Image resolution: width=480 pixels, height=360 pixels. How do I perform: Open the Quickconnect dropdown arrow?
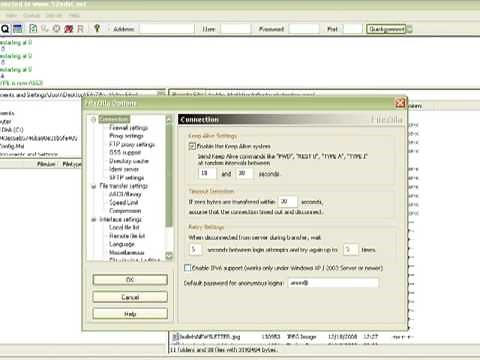(410, 29)
